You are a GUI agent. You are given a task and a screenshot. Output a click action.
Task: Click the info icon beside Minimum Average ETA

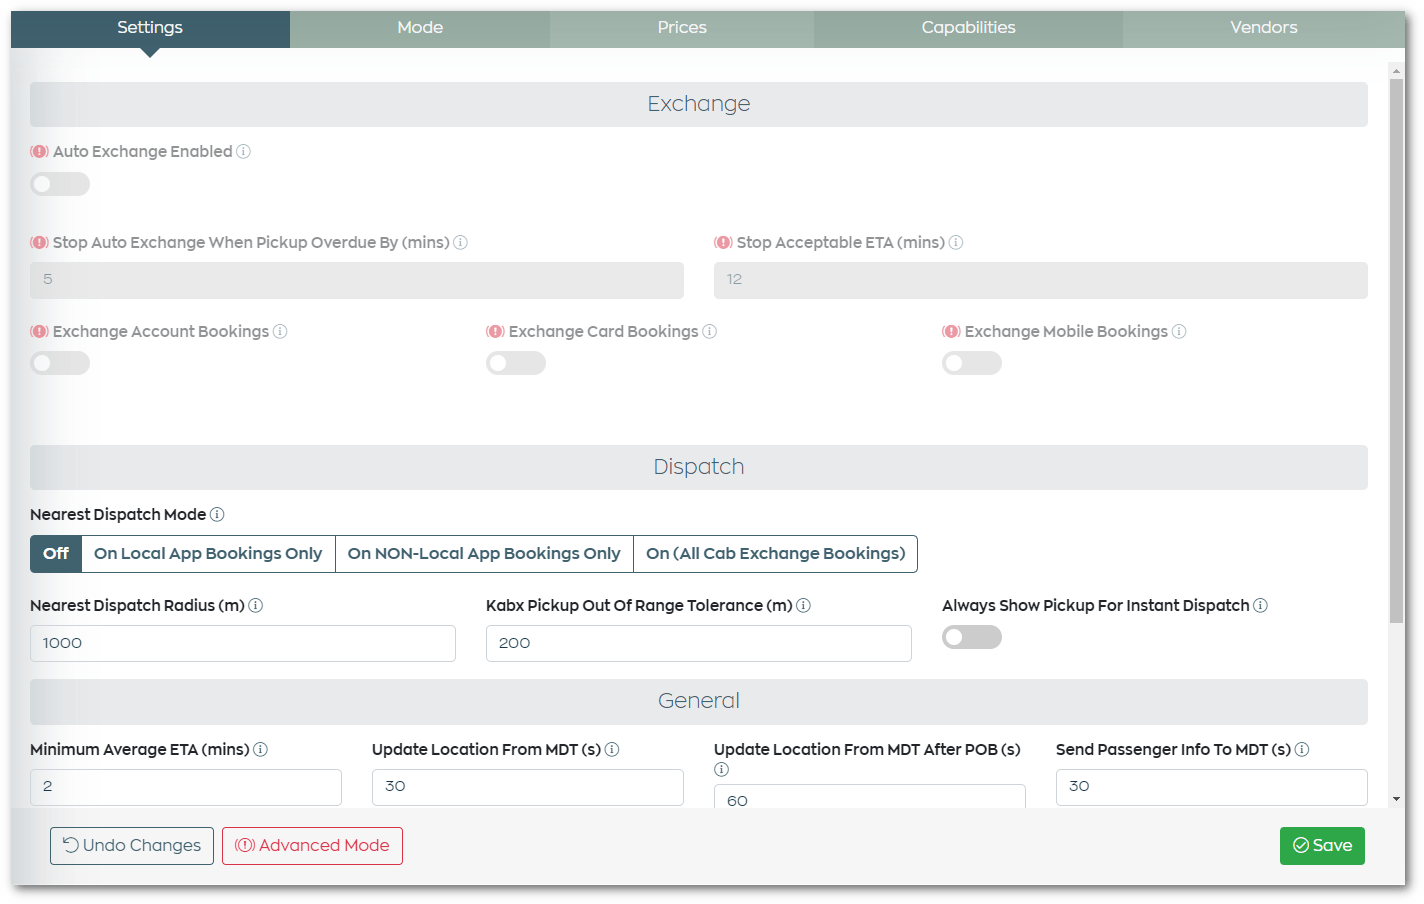click(260, 749)
